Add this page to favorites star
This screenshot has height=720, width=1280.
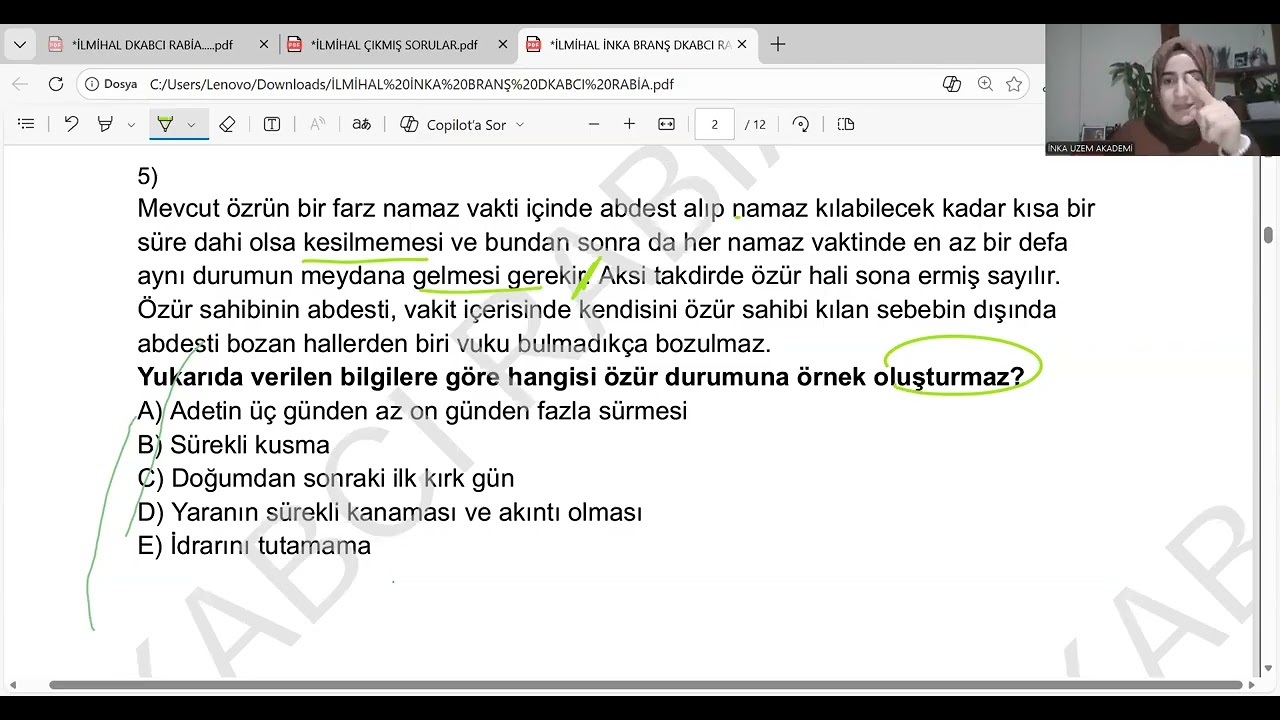1014,84
